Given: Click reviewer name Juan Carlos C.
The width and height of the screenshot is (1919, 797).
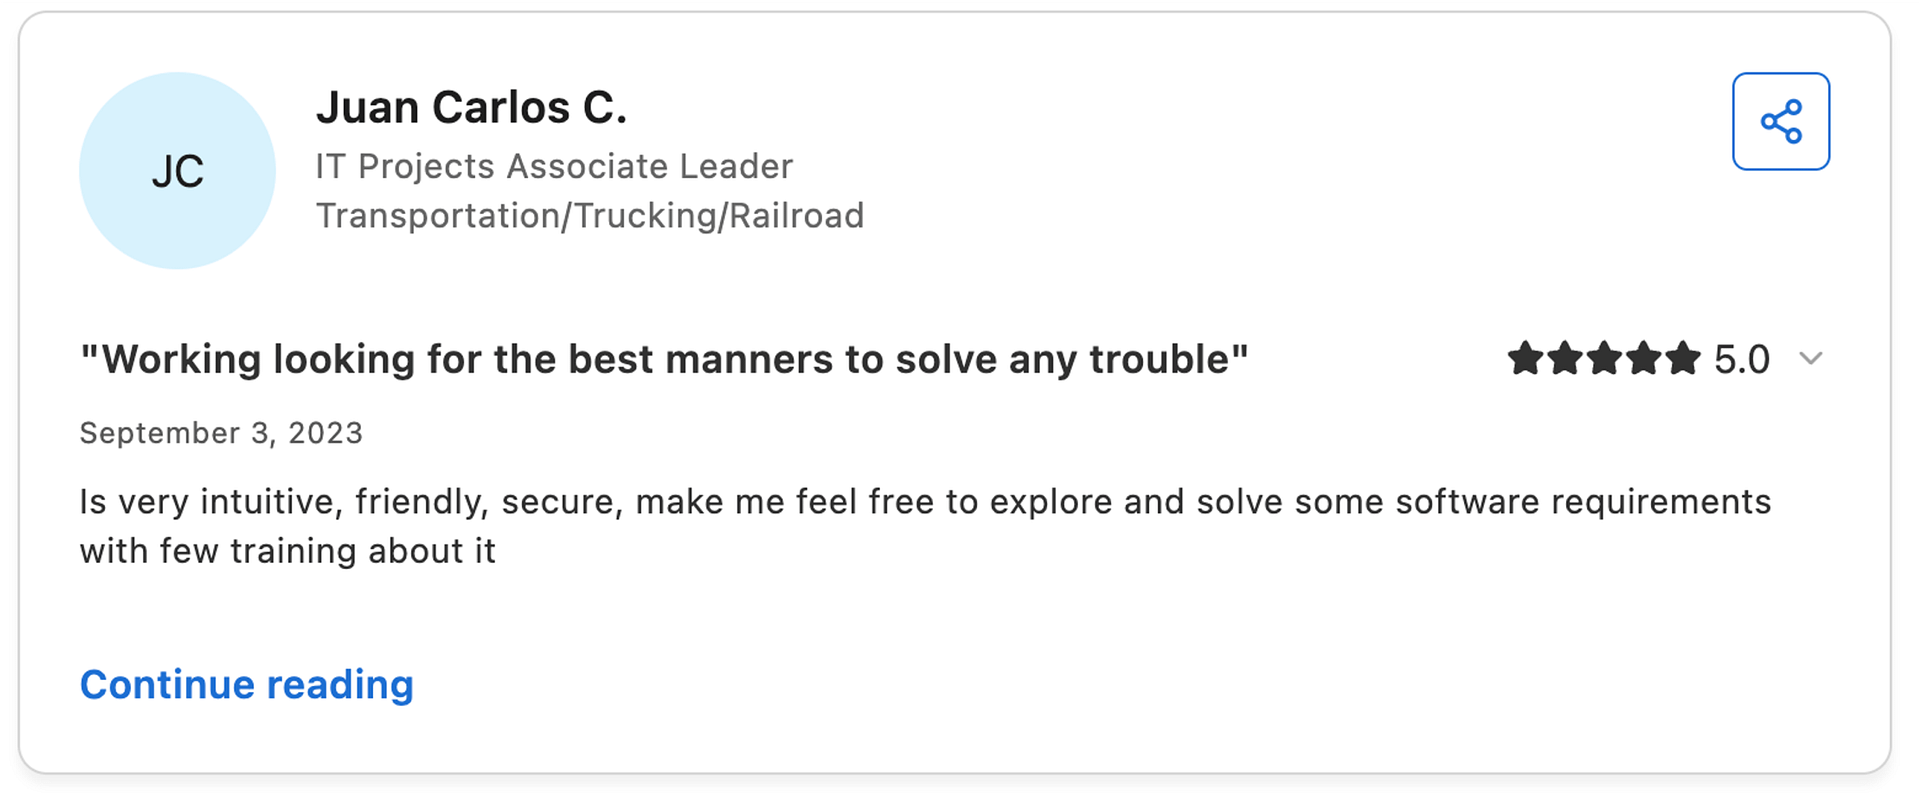Looking at the screenshot, I should pyautogui.click(x=471, y=107).
